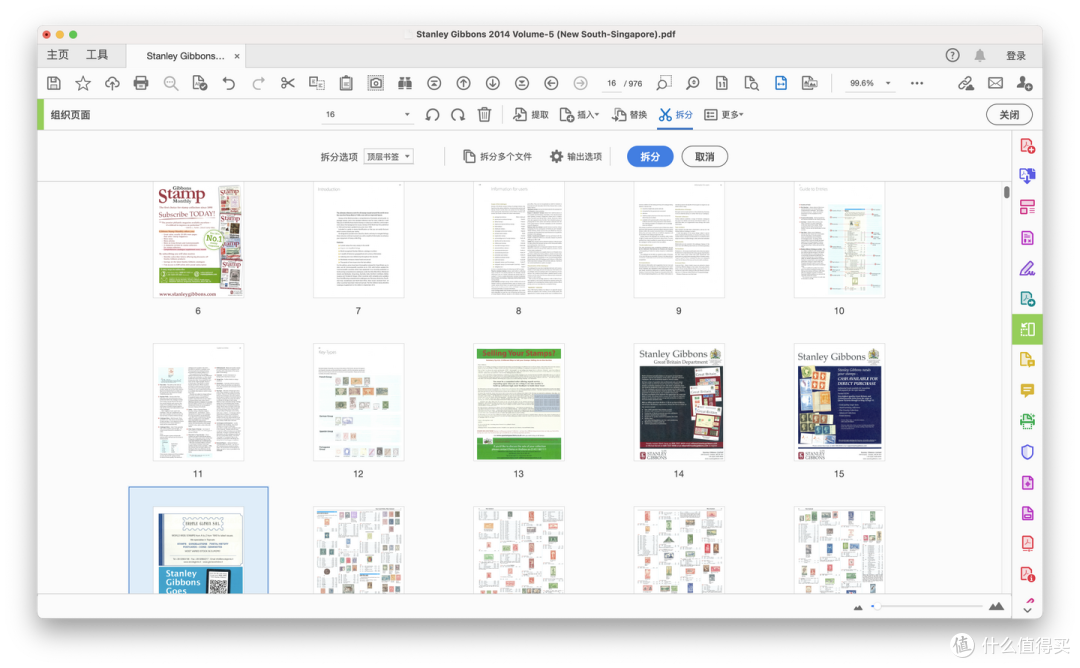The width and height of the screenshot is (1080, 668).
Task: Open 输出选项 output options
Action: tap(576, 157)
